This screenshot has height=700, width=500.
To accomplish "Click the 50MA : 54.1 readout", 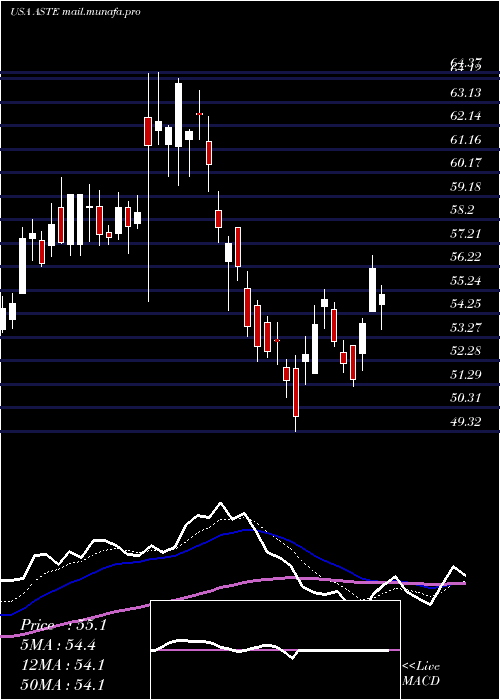I will click(x=62, y=684).
